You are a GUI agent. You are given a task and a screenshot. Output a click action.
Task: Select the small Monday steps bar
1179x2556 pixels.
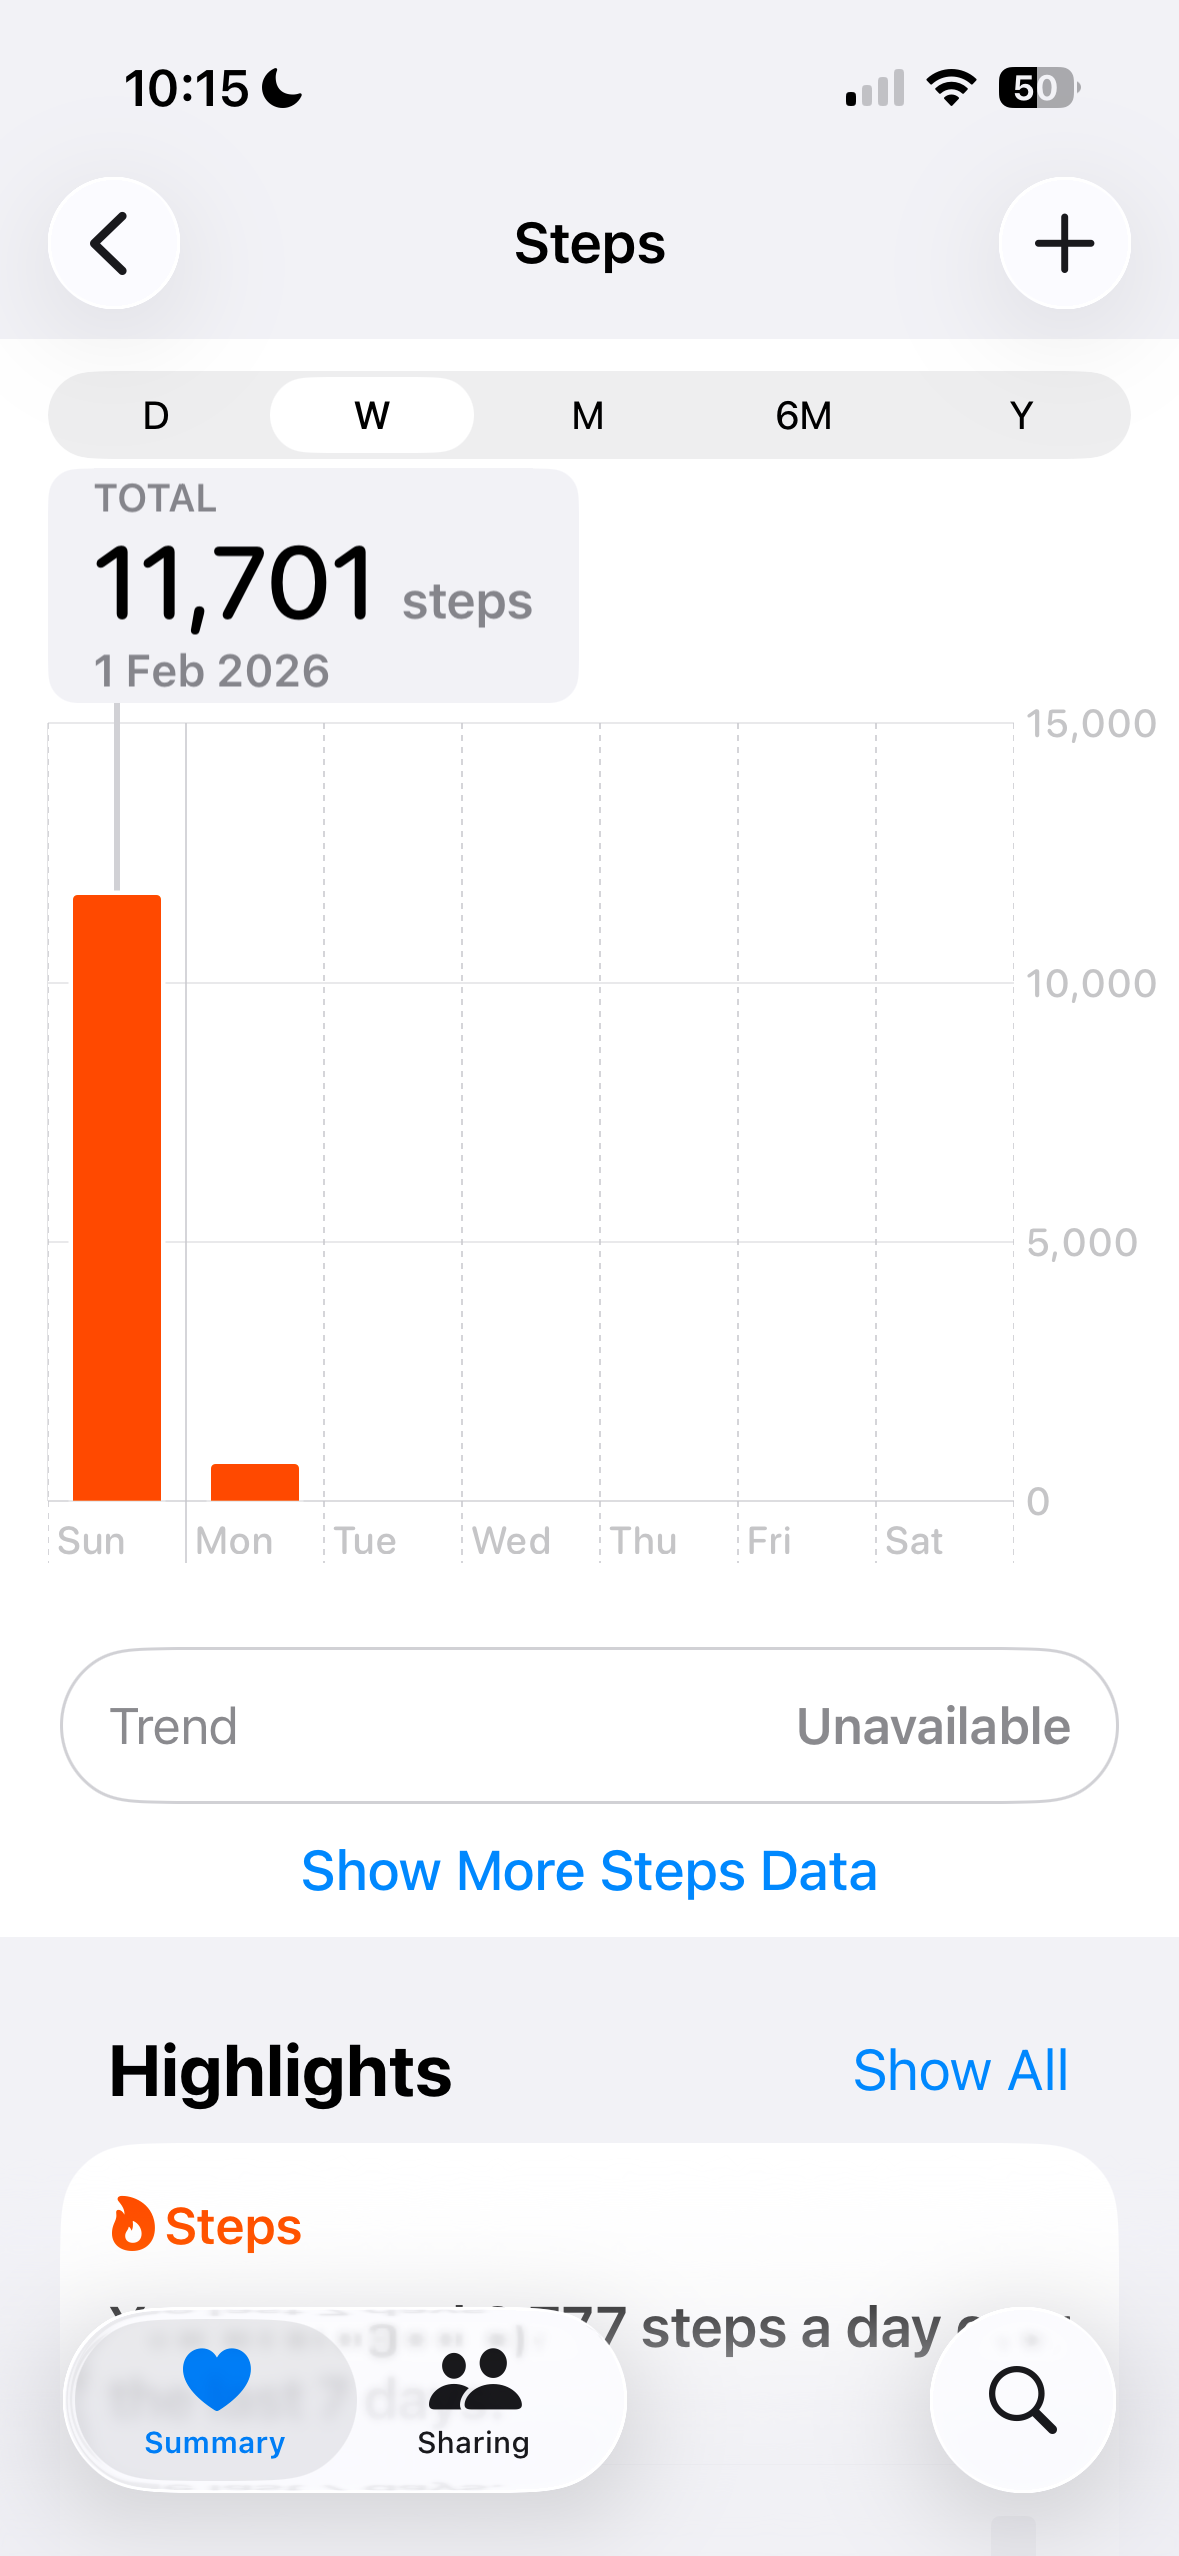tap(255, 1482)
